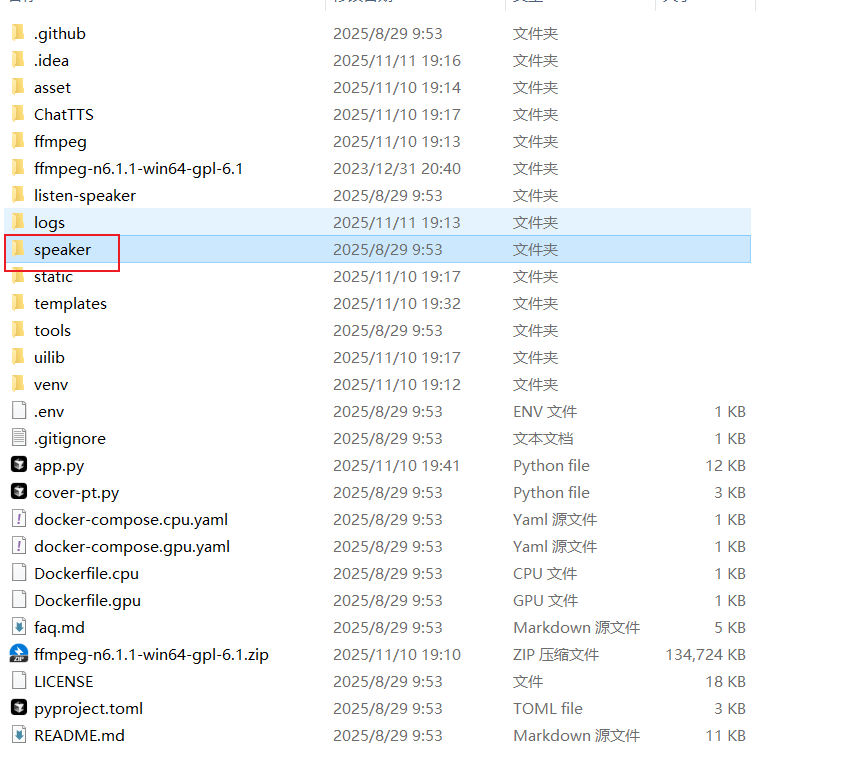Image resolution: width=854 pixels, height=766 pixels.
Task: Click the 2025/11/11 19:13 date of logs
Action: (x=396, y=222)
